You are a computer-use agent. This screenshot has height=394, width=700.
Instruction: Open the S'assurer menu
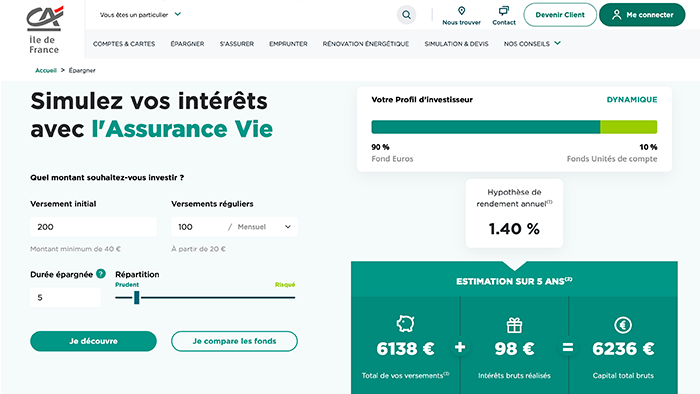[237, 44]
